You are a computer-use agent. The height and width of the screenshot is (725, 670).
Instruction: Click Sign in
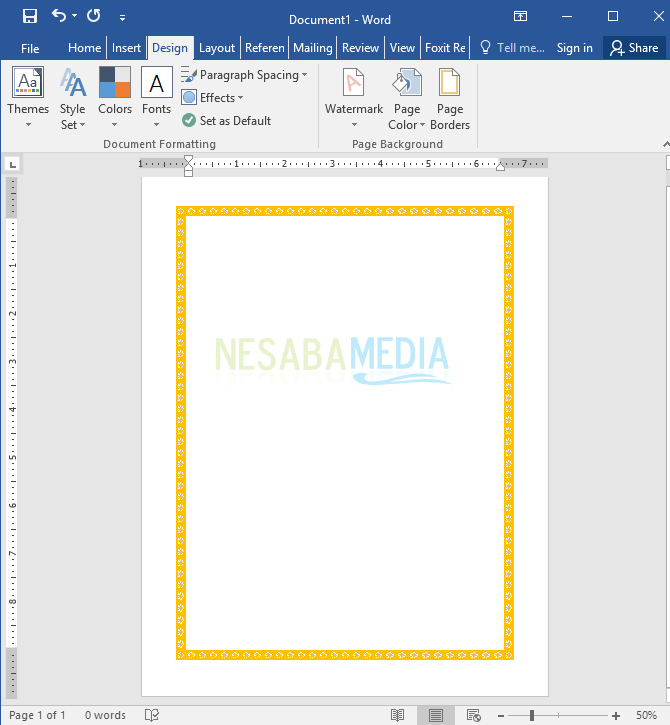tap(574, 48)
